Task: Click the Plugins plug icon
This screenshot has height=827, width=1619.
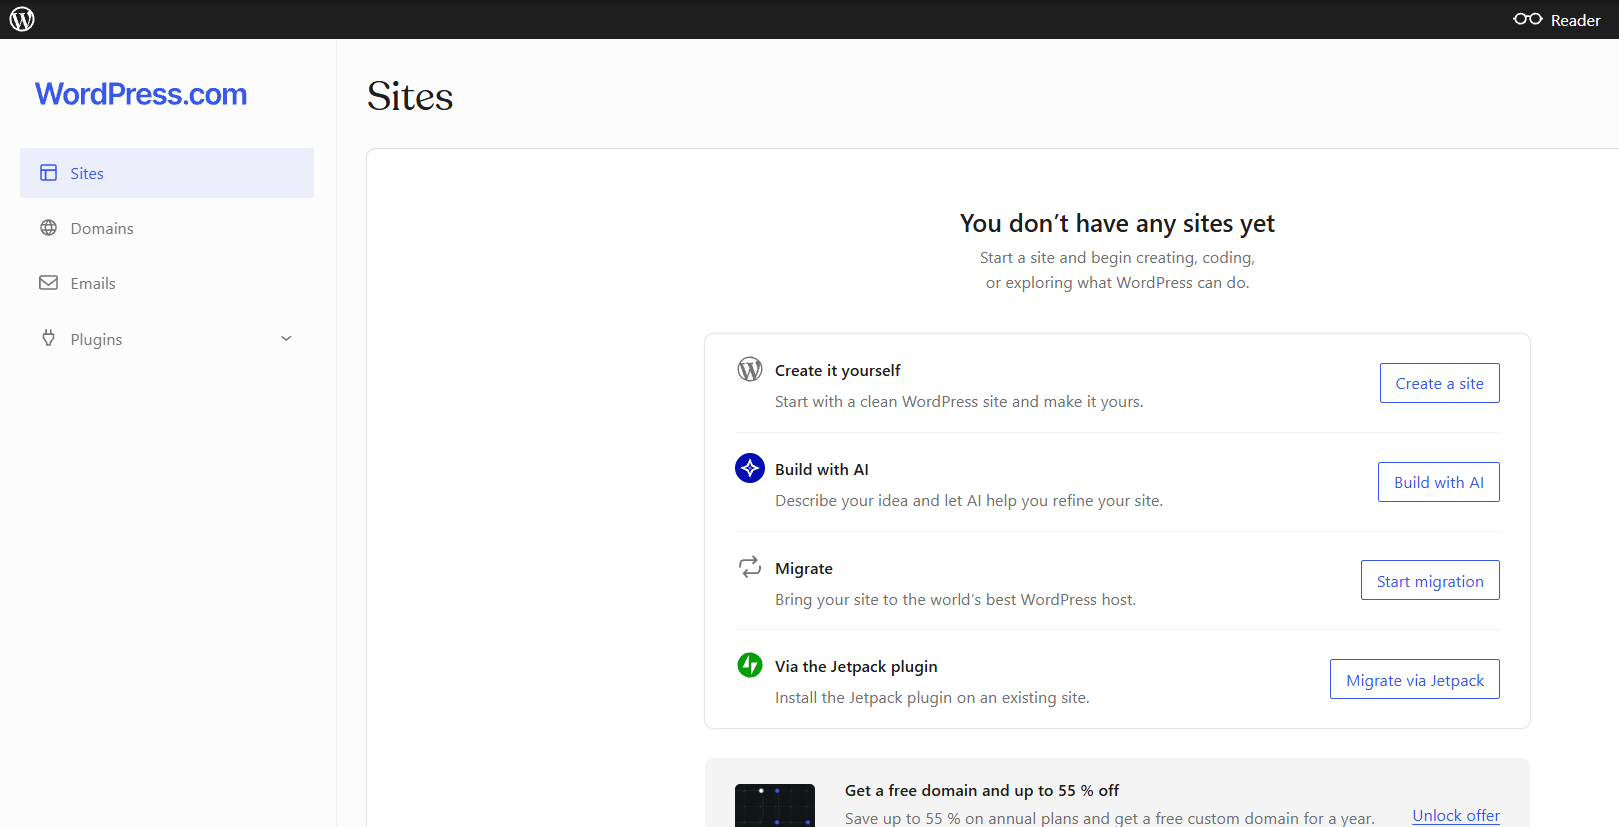Action: click(x=48, y=338)
